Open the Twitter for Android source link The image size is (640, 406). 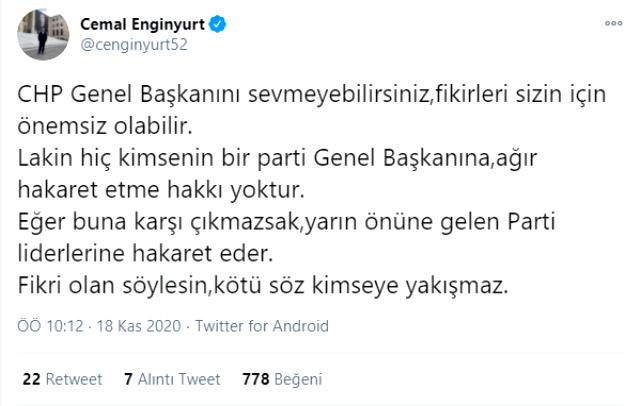click(261, 326)
